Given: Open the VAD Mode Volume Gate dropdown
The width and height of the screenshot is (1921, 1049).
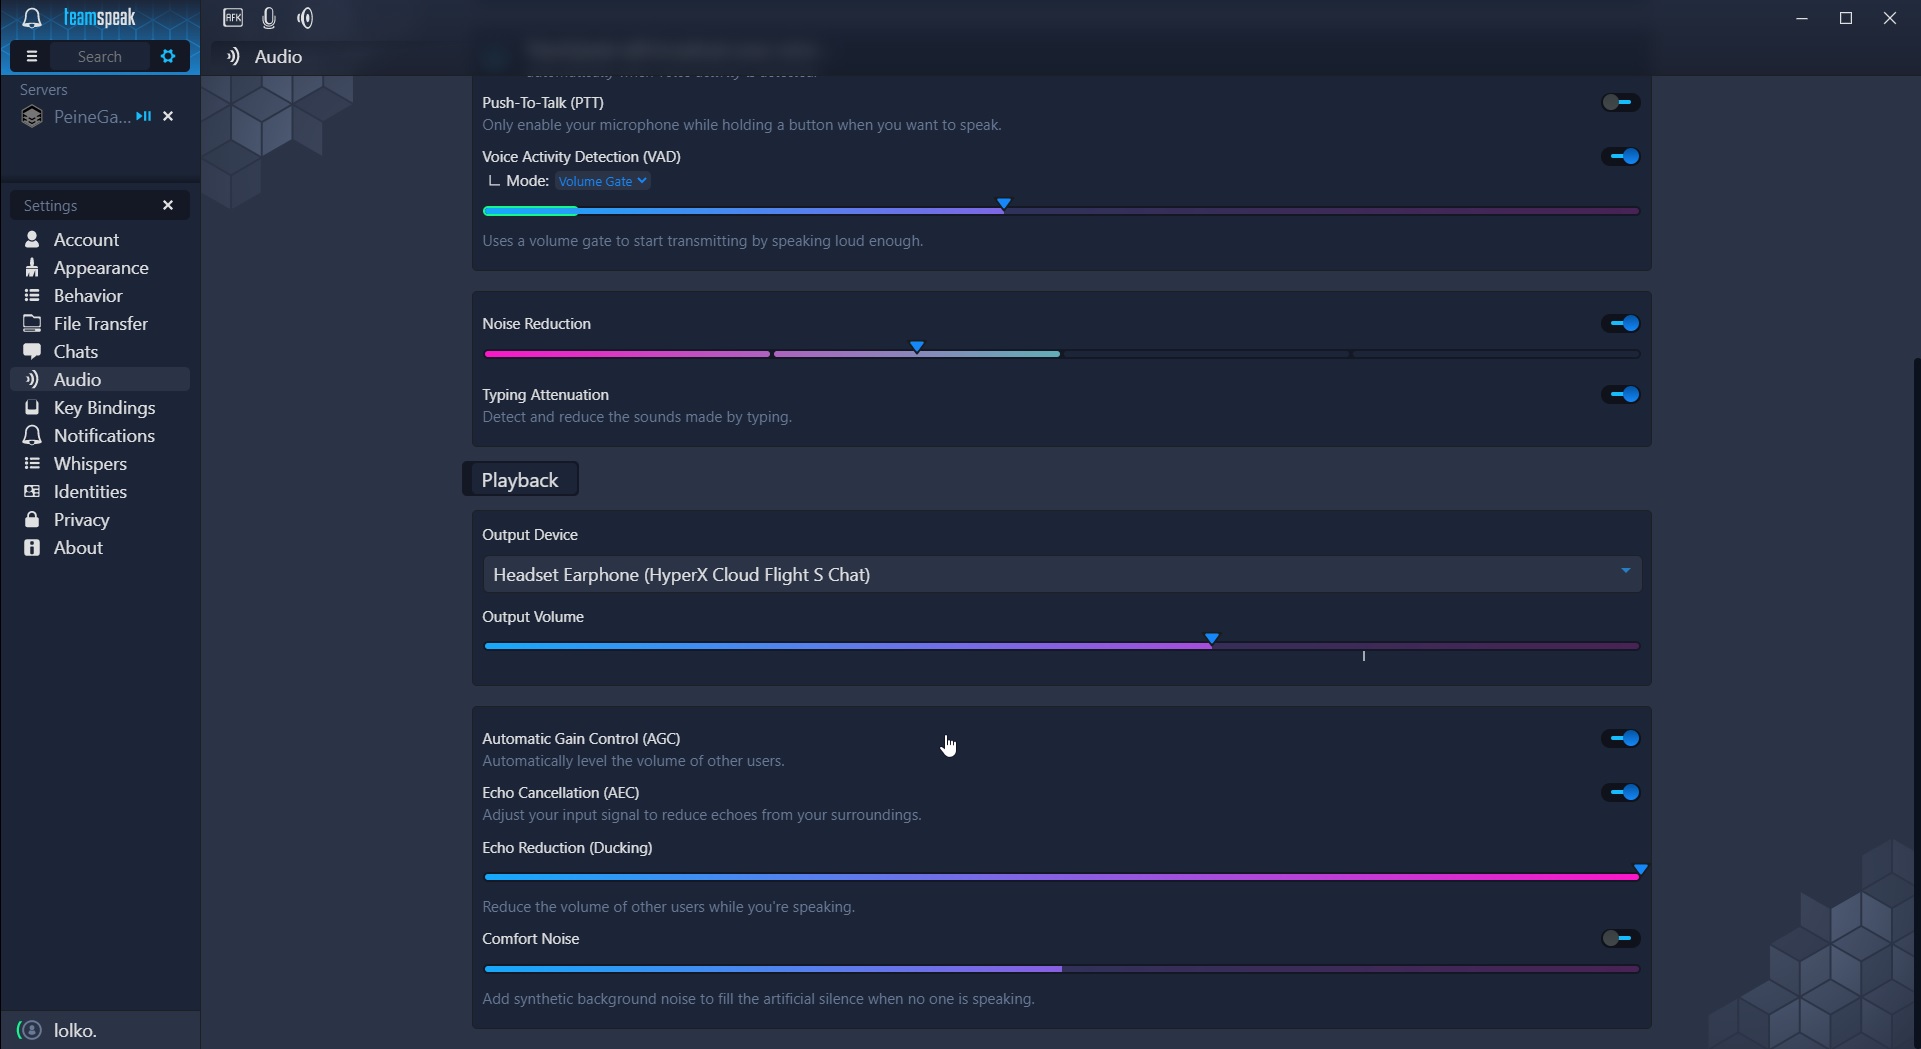Looking at the screenshot, I should pyautogui.click(x=602, y=181).
